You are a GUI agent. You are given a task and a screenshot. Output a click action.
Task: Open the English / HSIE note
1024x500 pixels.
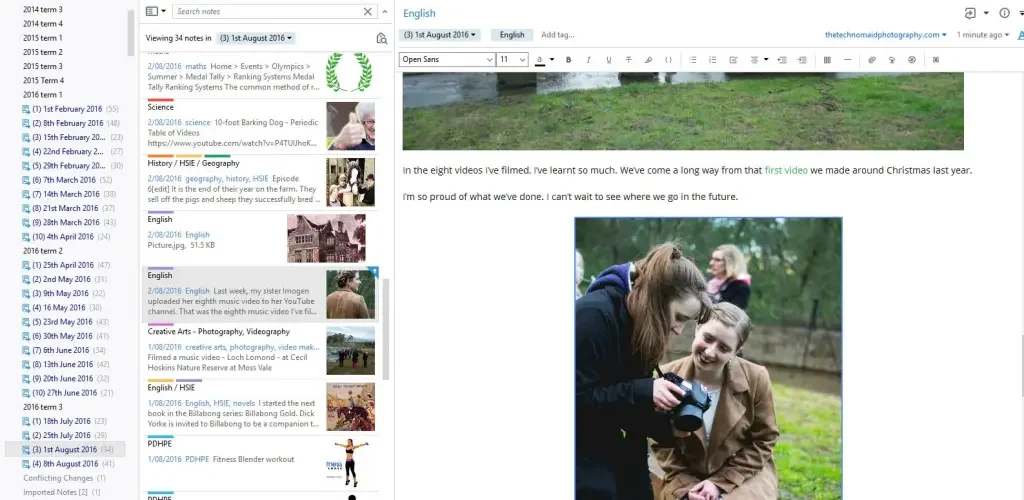pos(261,407)
